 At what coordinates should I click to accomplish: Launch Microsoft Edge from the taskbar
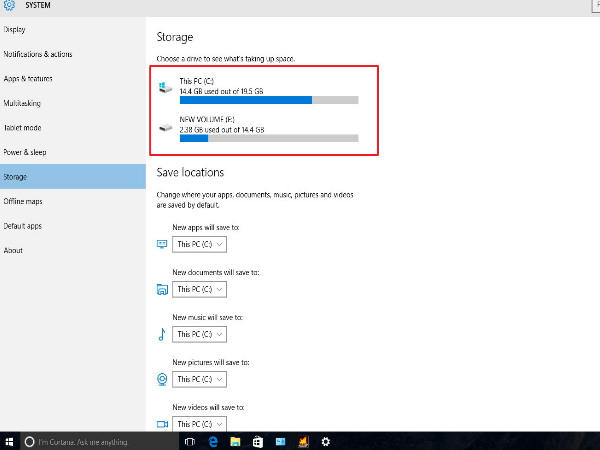(x=213, y=442)
